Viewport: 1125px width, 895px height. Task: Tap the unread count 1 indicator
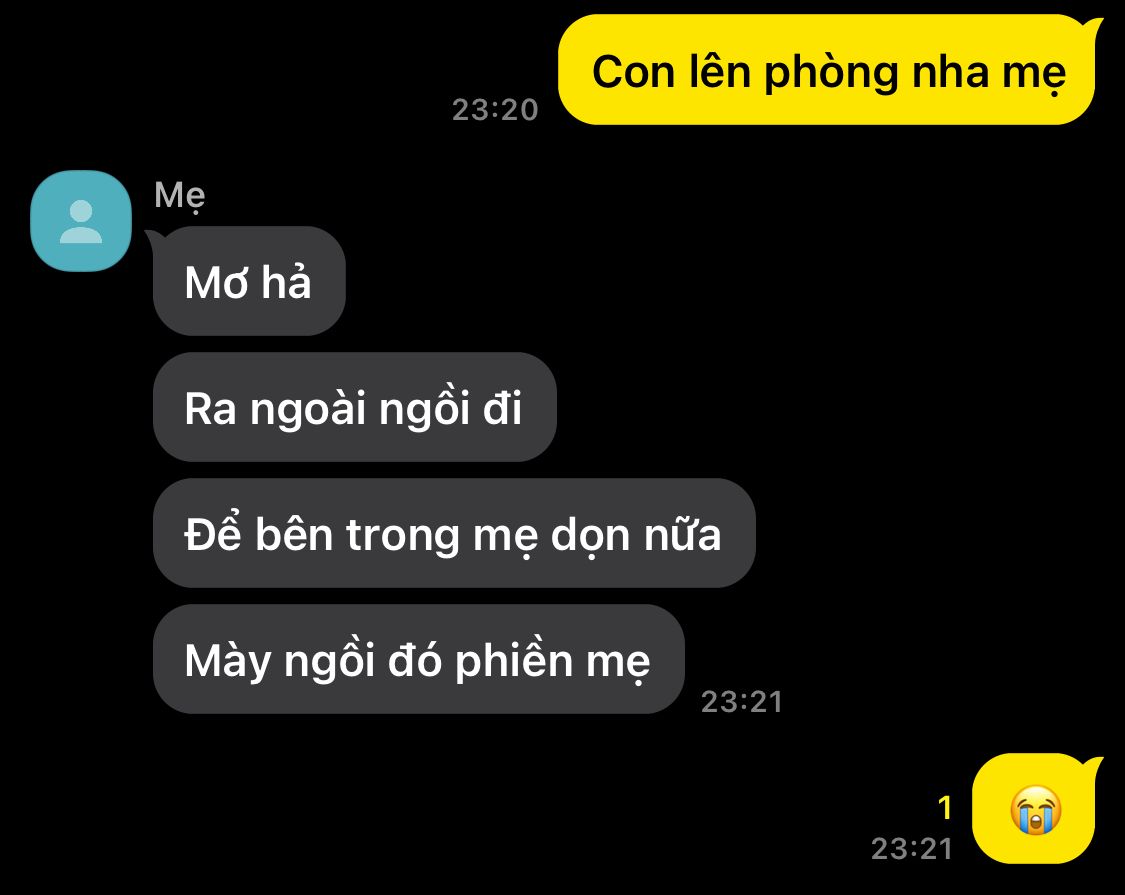click(x=946, y=808)
